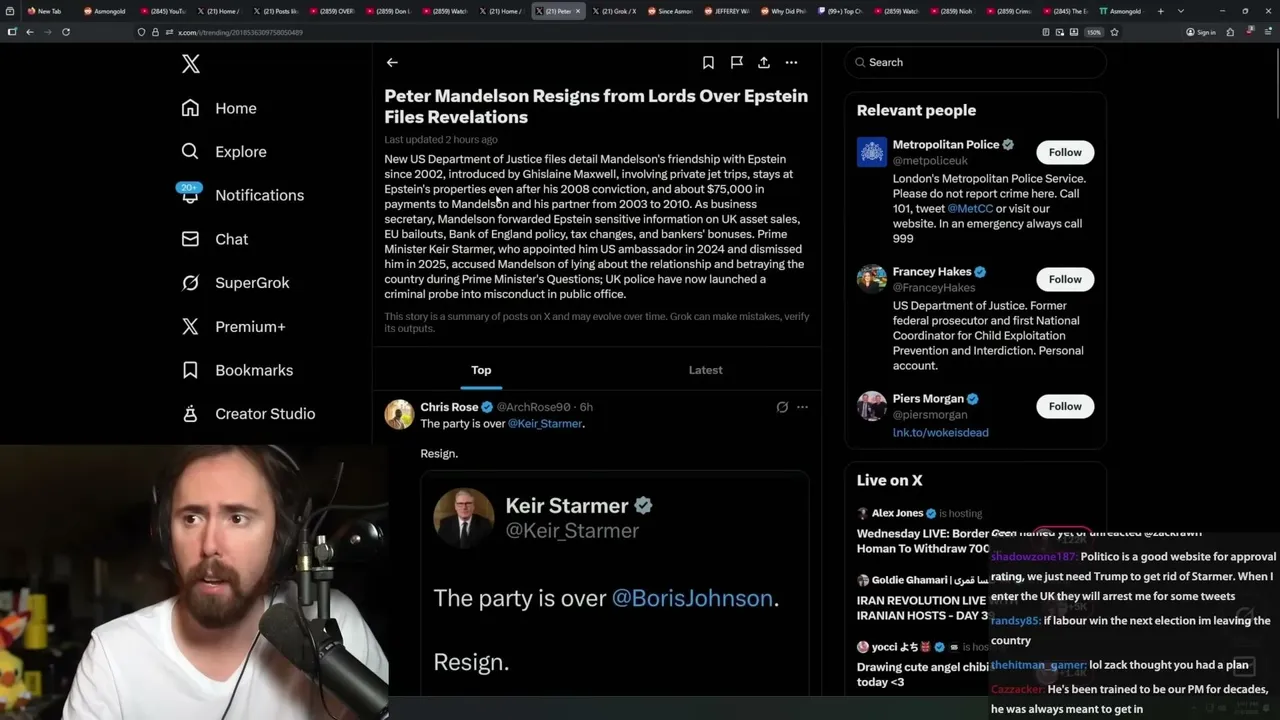Click the story headline about Peter Mandelson
Screen dimensions: 1280x720
pyautogui.click(x=596, y=106)
